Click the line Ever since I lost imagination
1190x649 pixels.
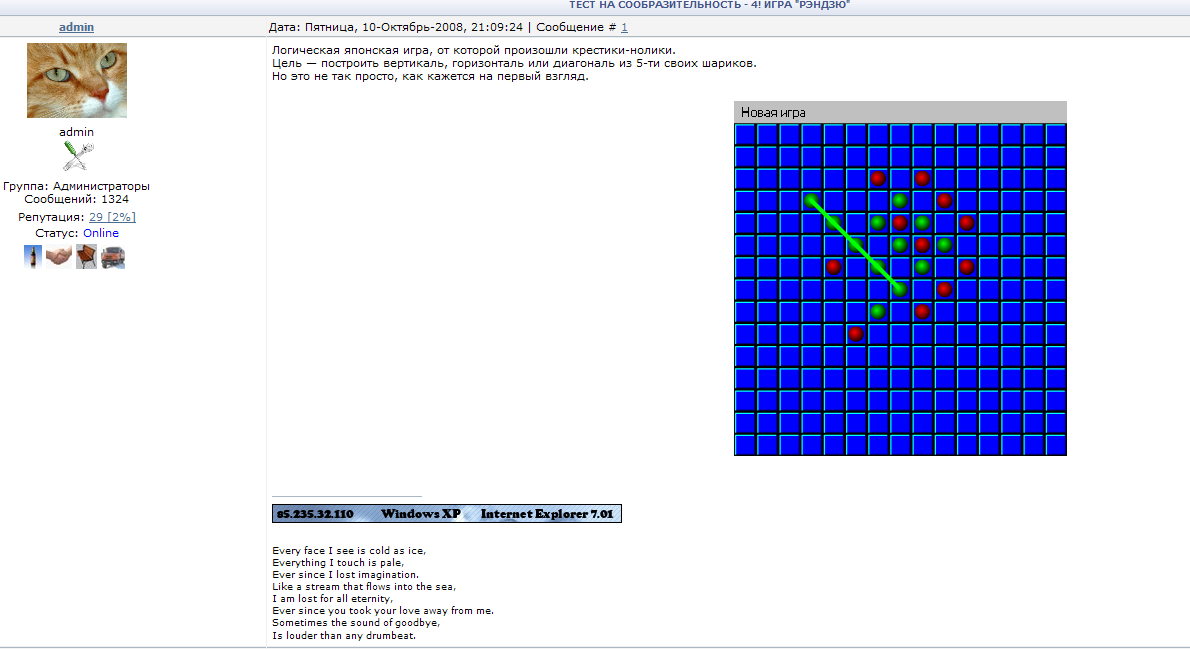click(345, 575)
